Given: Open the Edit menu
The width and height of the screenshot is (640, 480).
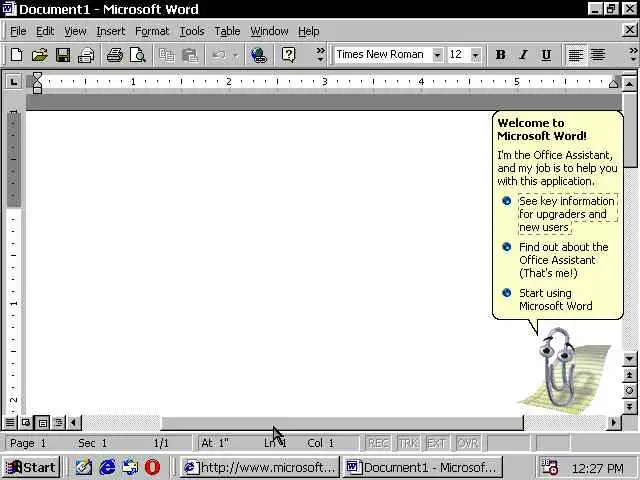Looking at the screenshot, I should click(45, 31).
